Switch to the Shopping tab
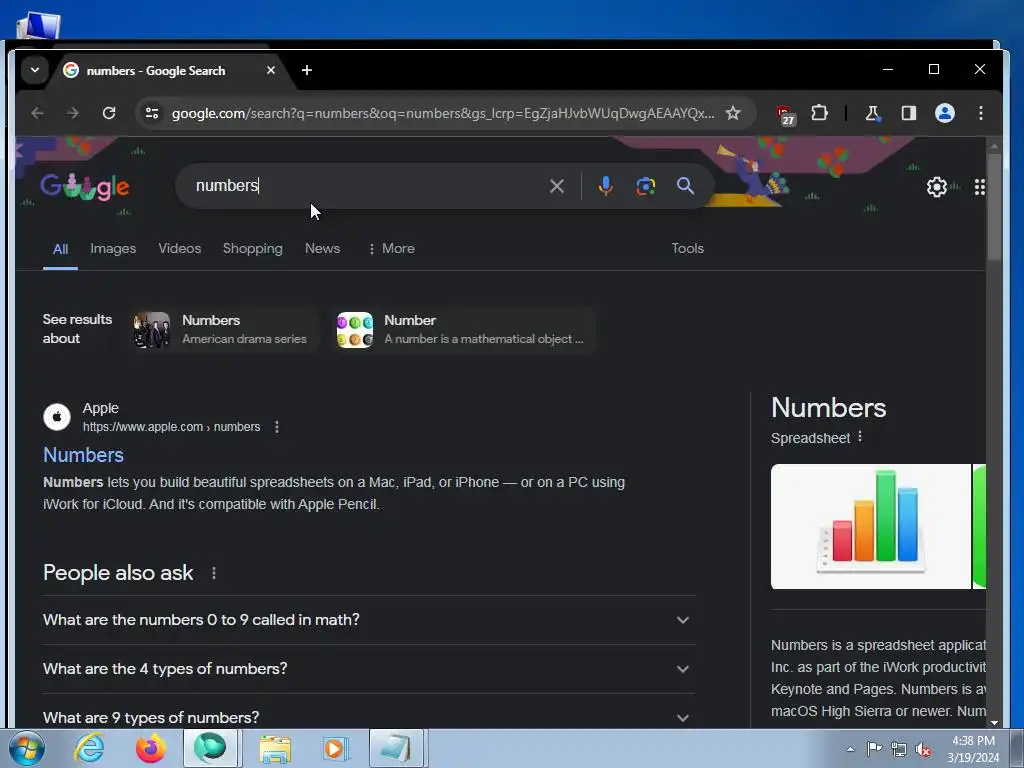This screenshot has height=768, width=1024. coord(253,249)
